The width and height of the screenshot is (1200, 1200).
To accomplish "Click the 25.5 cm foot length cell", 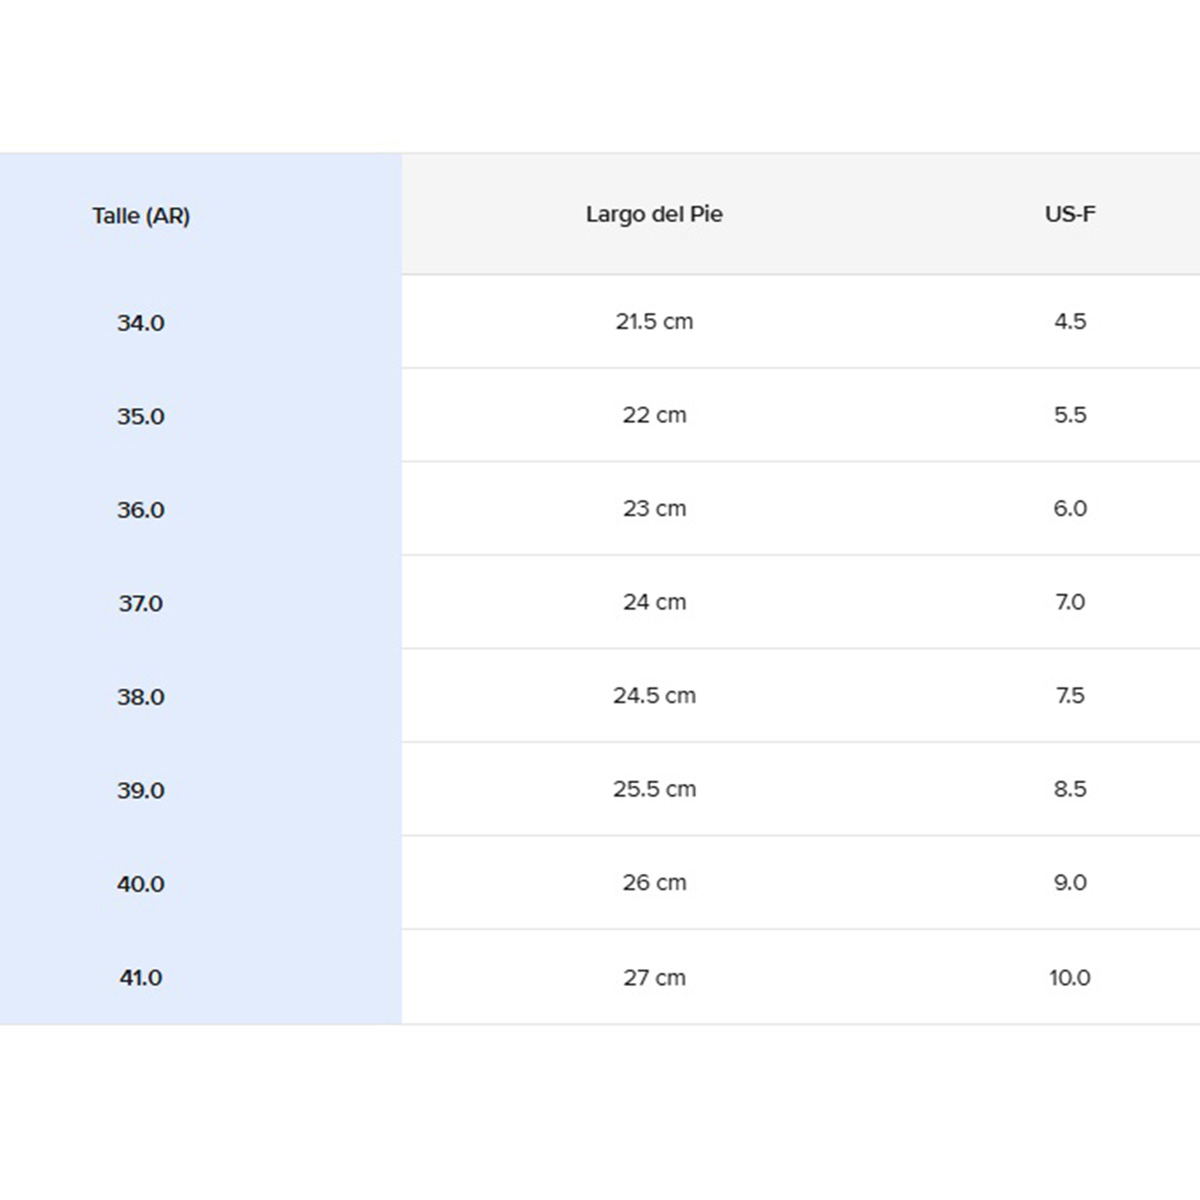I will coord(654,789).
